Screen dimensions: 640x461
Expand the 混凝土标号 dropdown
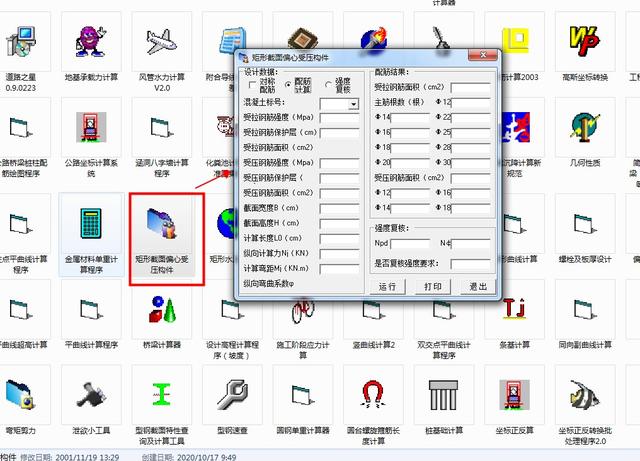(x=353, y=104)
